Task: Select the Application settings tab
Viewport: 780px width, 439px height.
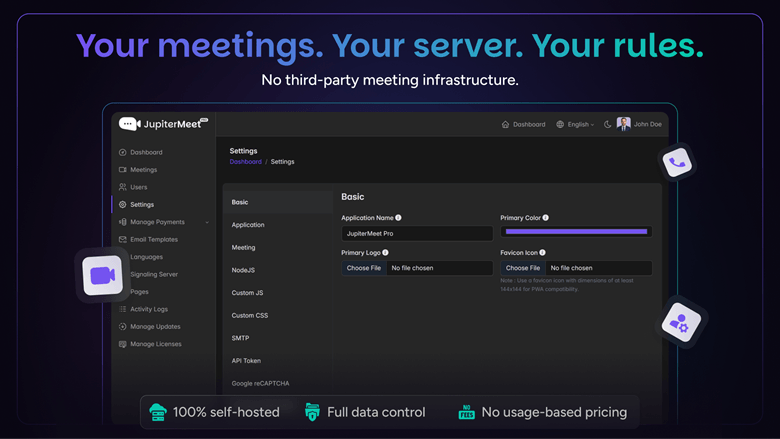Action: coord(278,225)
